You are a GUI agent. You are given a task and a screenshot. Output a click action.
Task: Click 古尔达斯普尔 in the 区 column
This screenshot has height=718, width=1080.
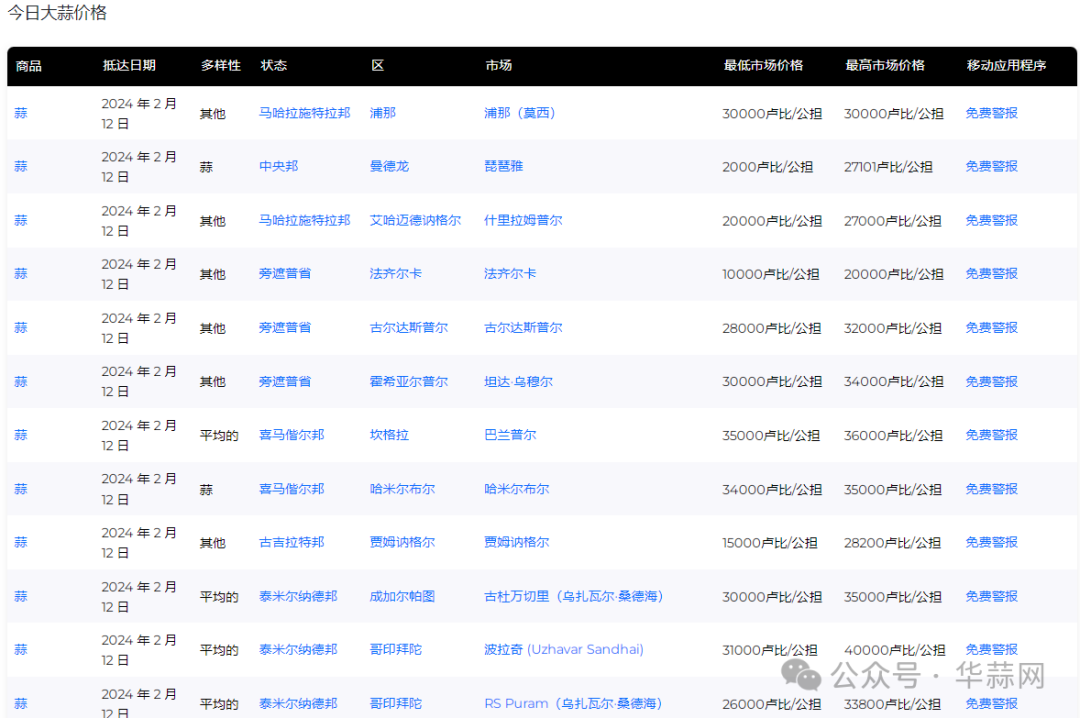point(408,328)
